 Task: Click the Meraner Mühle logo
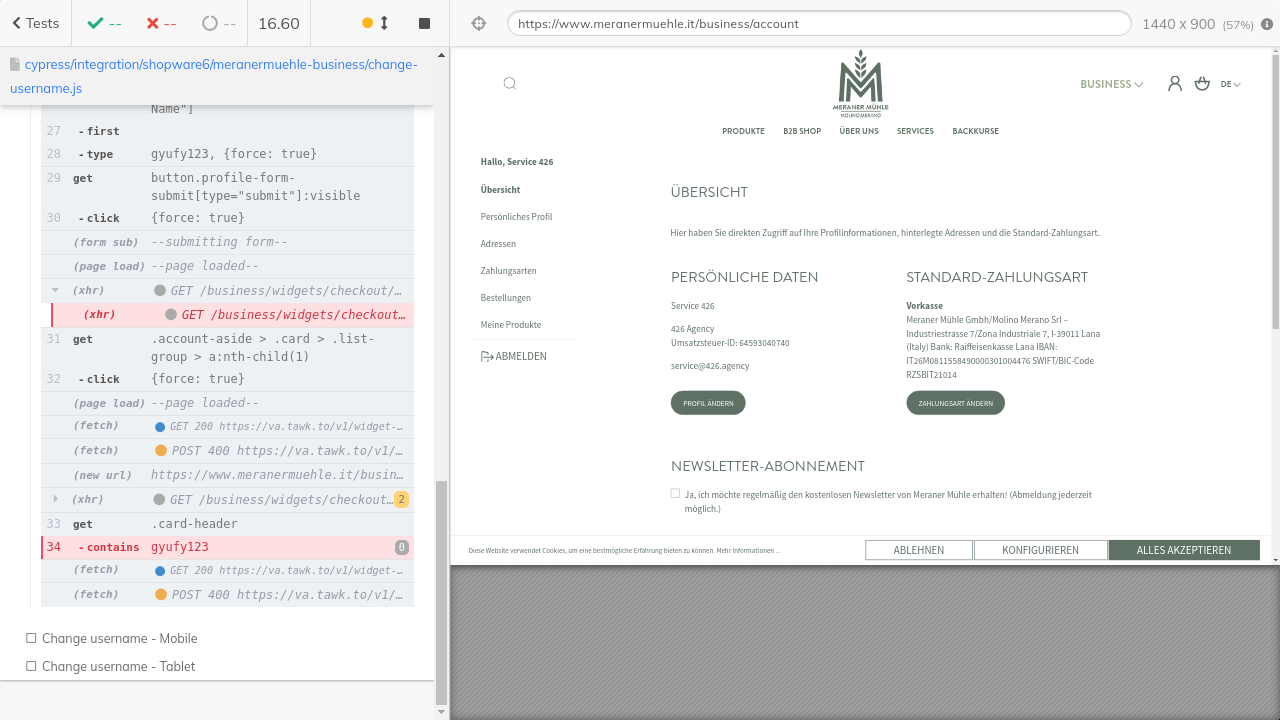(860, 82)
